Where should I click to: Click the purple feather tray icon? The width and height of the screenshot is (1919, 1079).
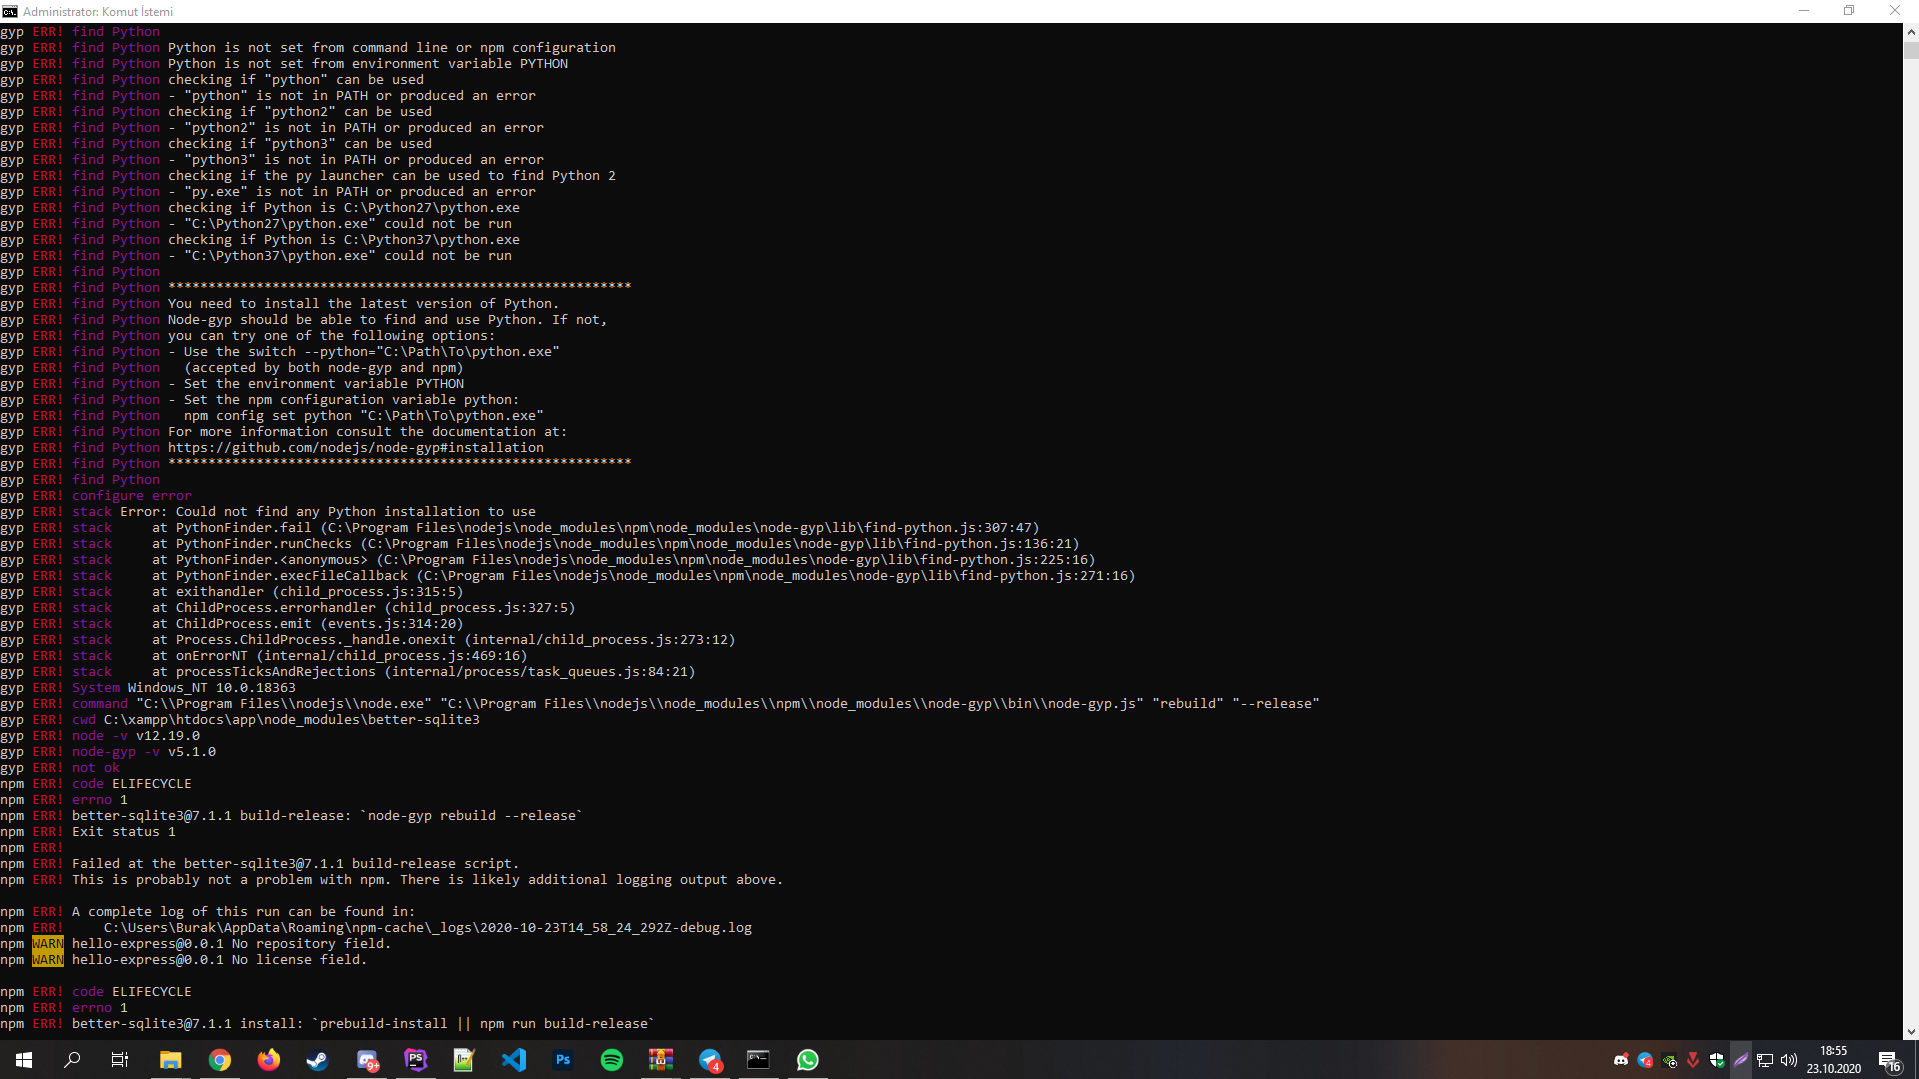(x=1741, y=1060)
